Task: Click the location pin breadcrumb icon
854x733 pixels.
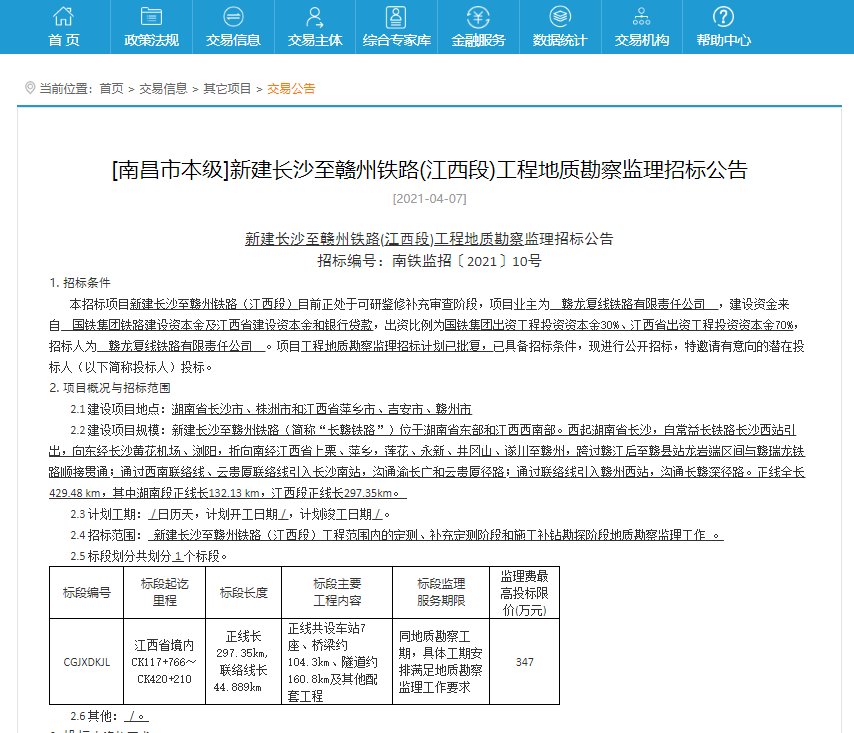Action: [30, 88]
